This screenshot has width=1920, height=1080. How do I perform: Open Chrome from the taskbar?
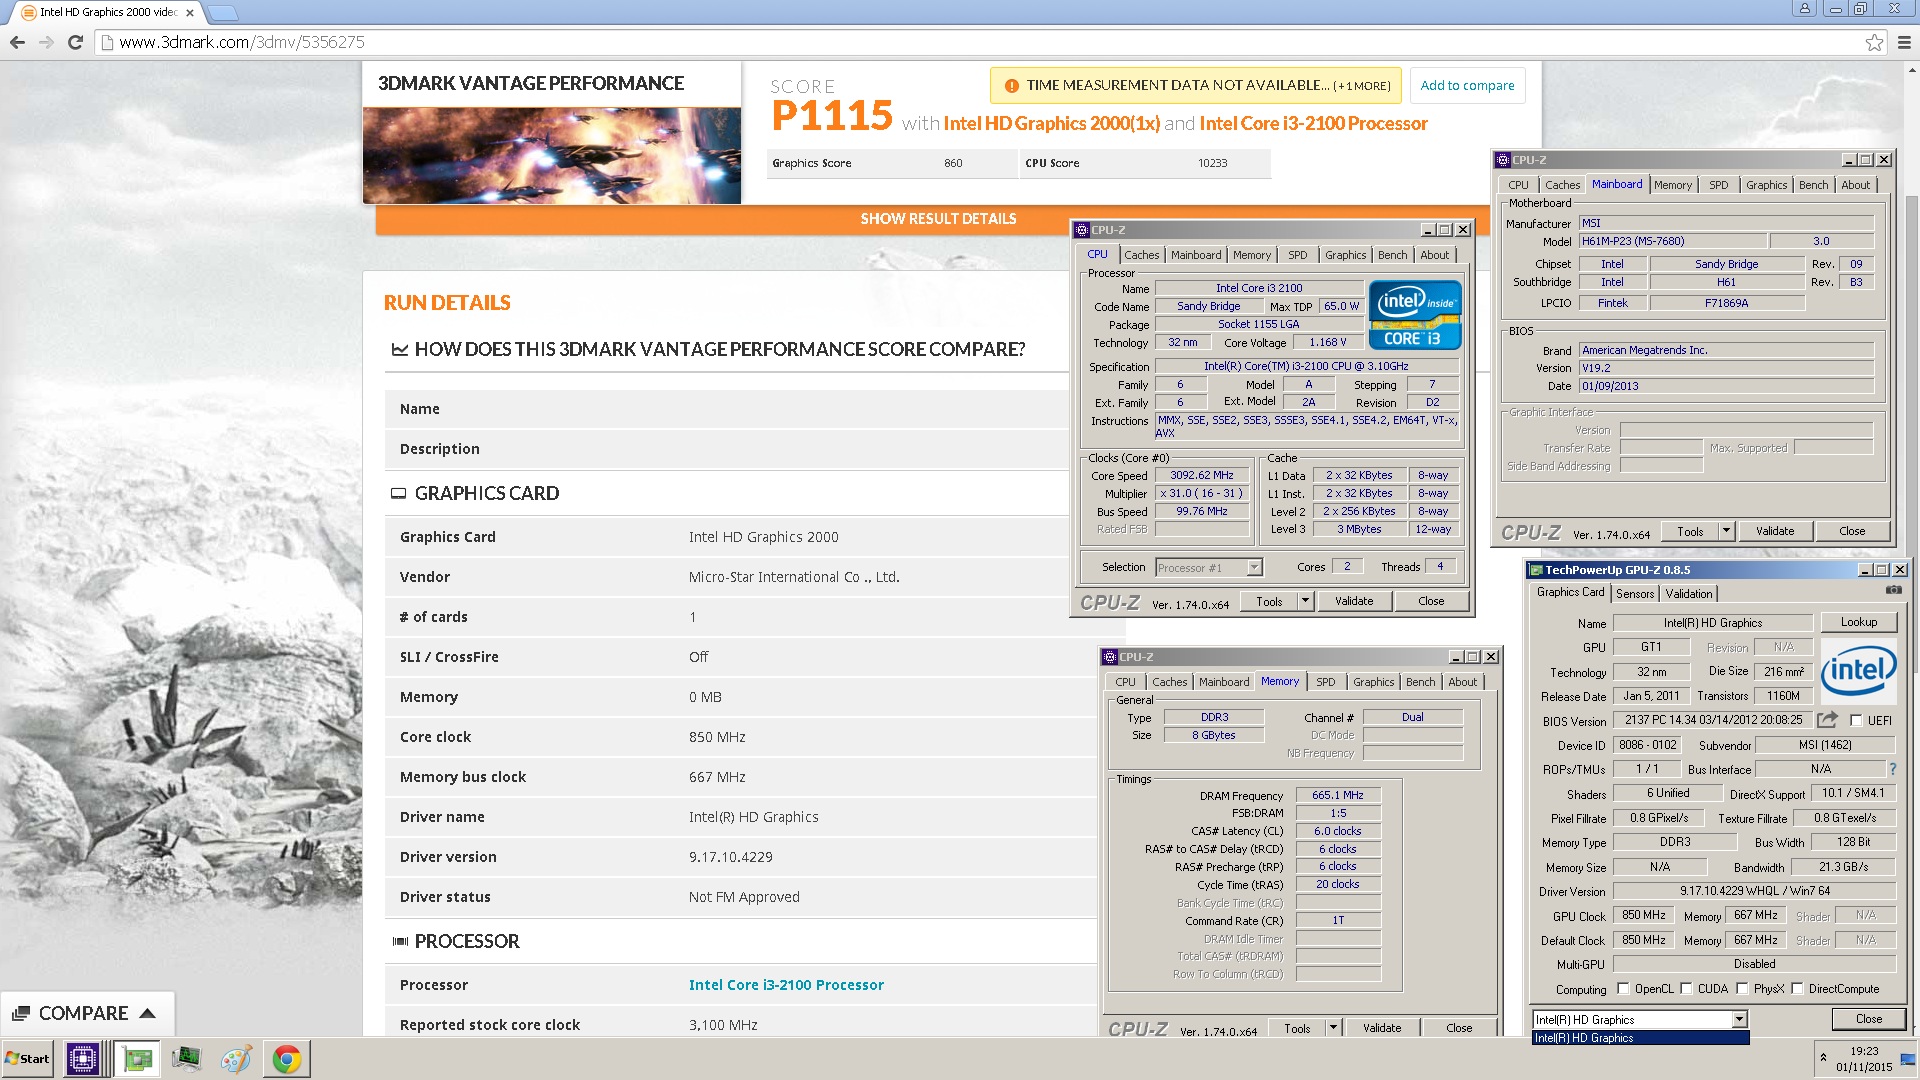(287, 1059)
